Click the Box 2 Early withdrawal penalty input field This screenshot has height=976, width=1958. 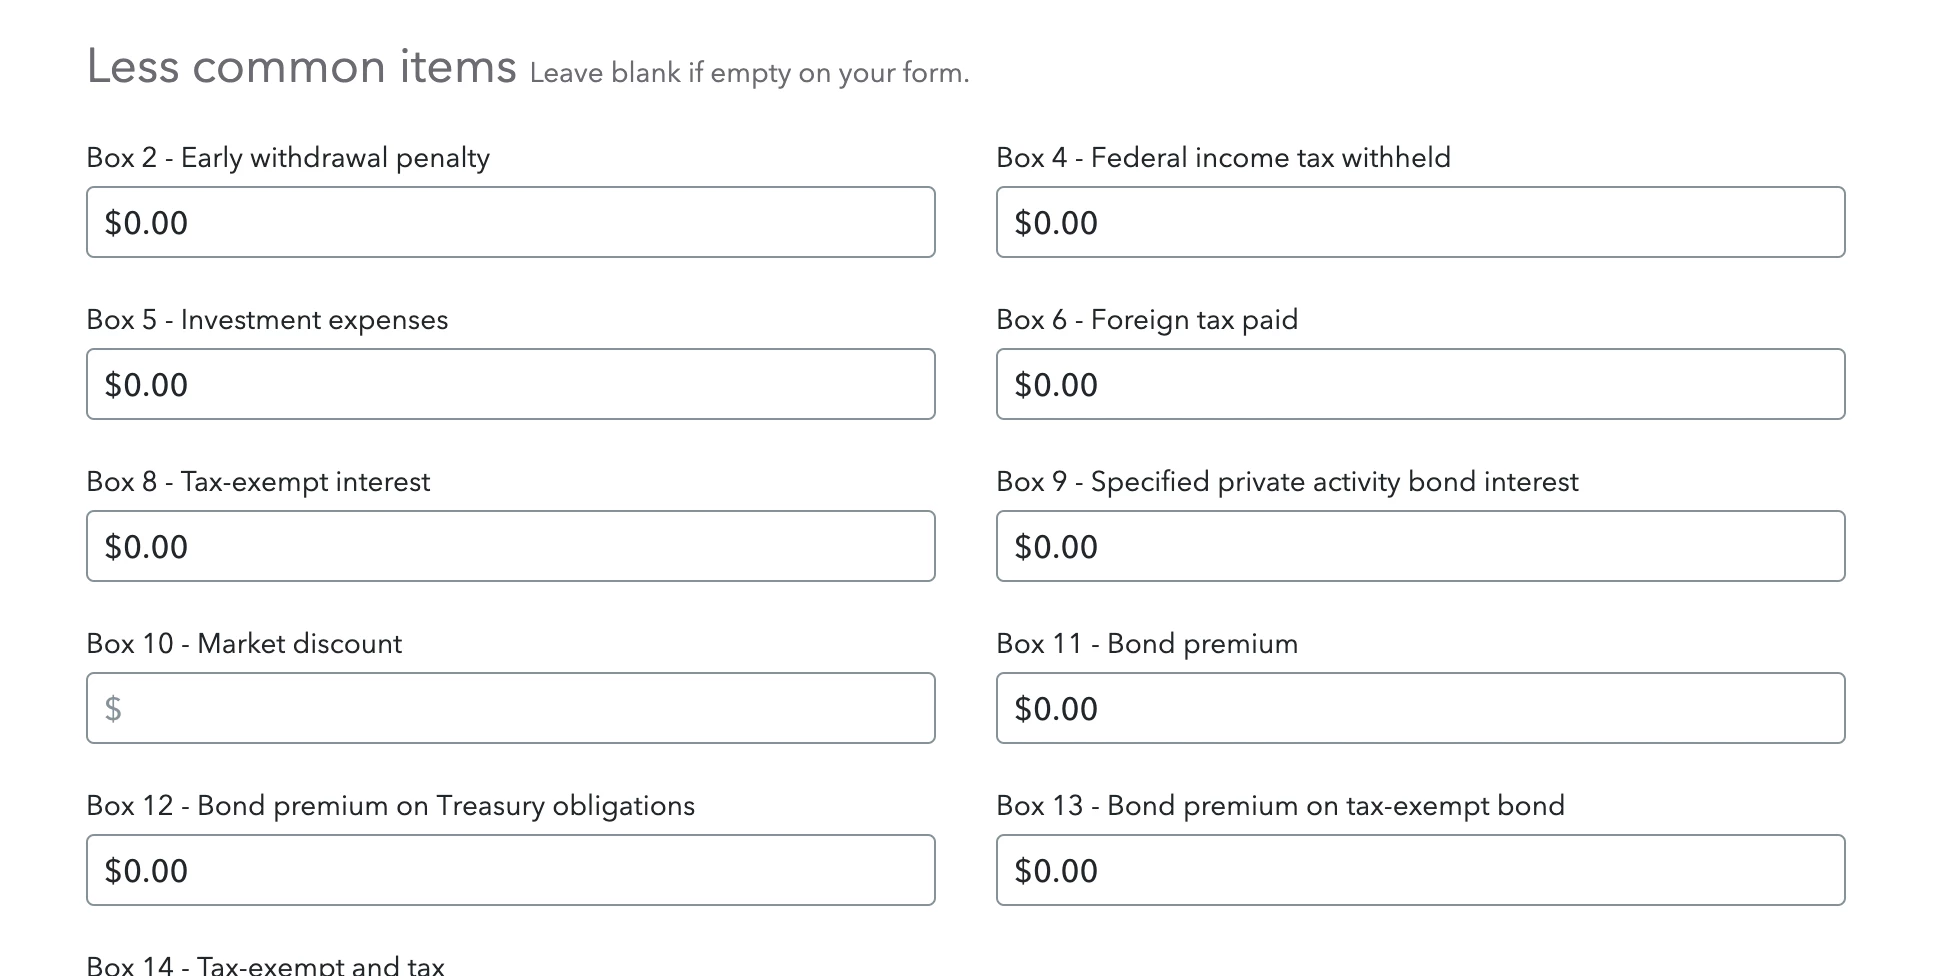[510, 222]
